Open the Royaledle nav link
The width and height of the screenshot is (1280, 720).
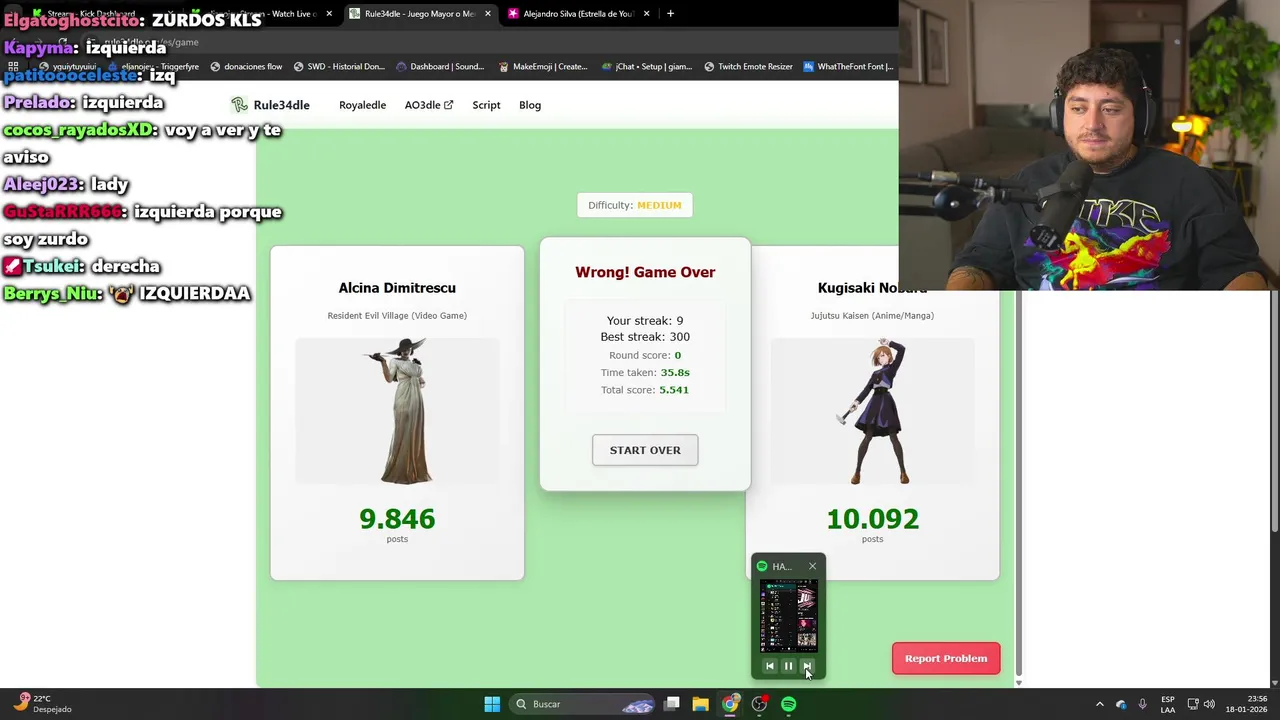tap(362, 105)
